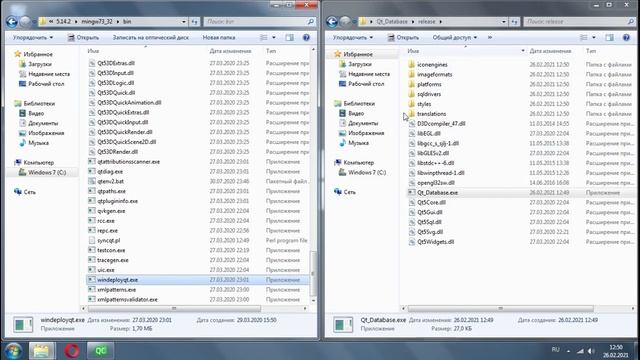This screenshot has height=360, width=640.
Task: Toggle preview pane in right window
Action: [609, 38]
